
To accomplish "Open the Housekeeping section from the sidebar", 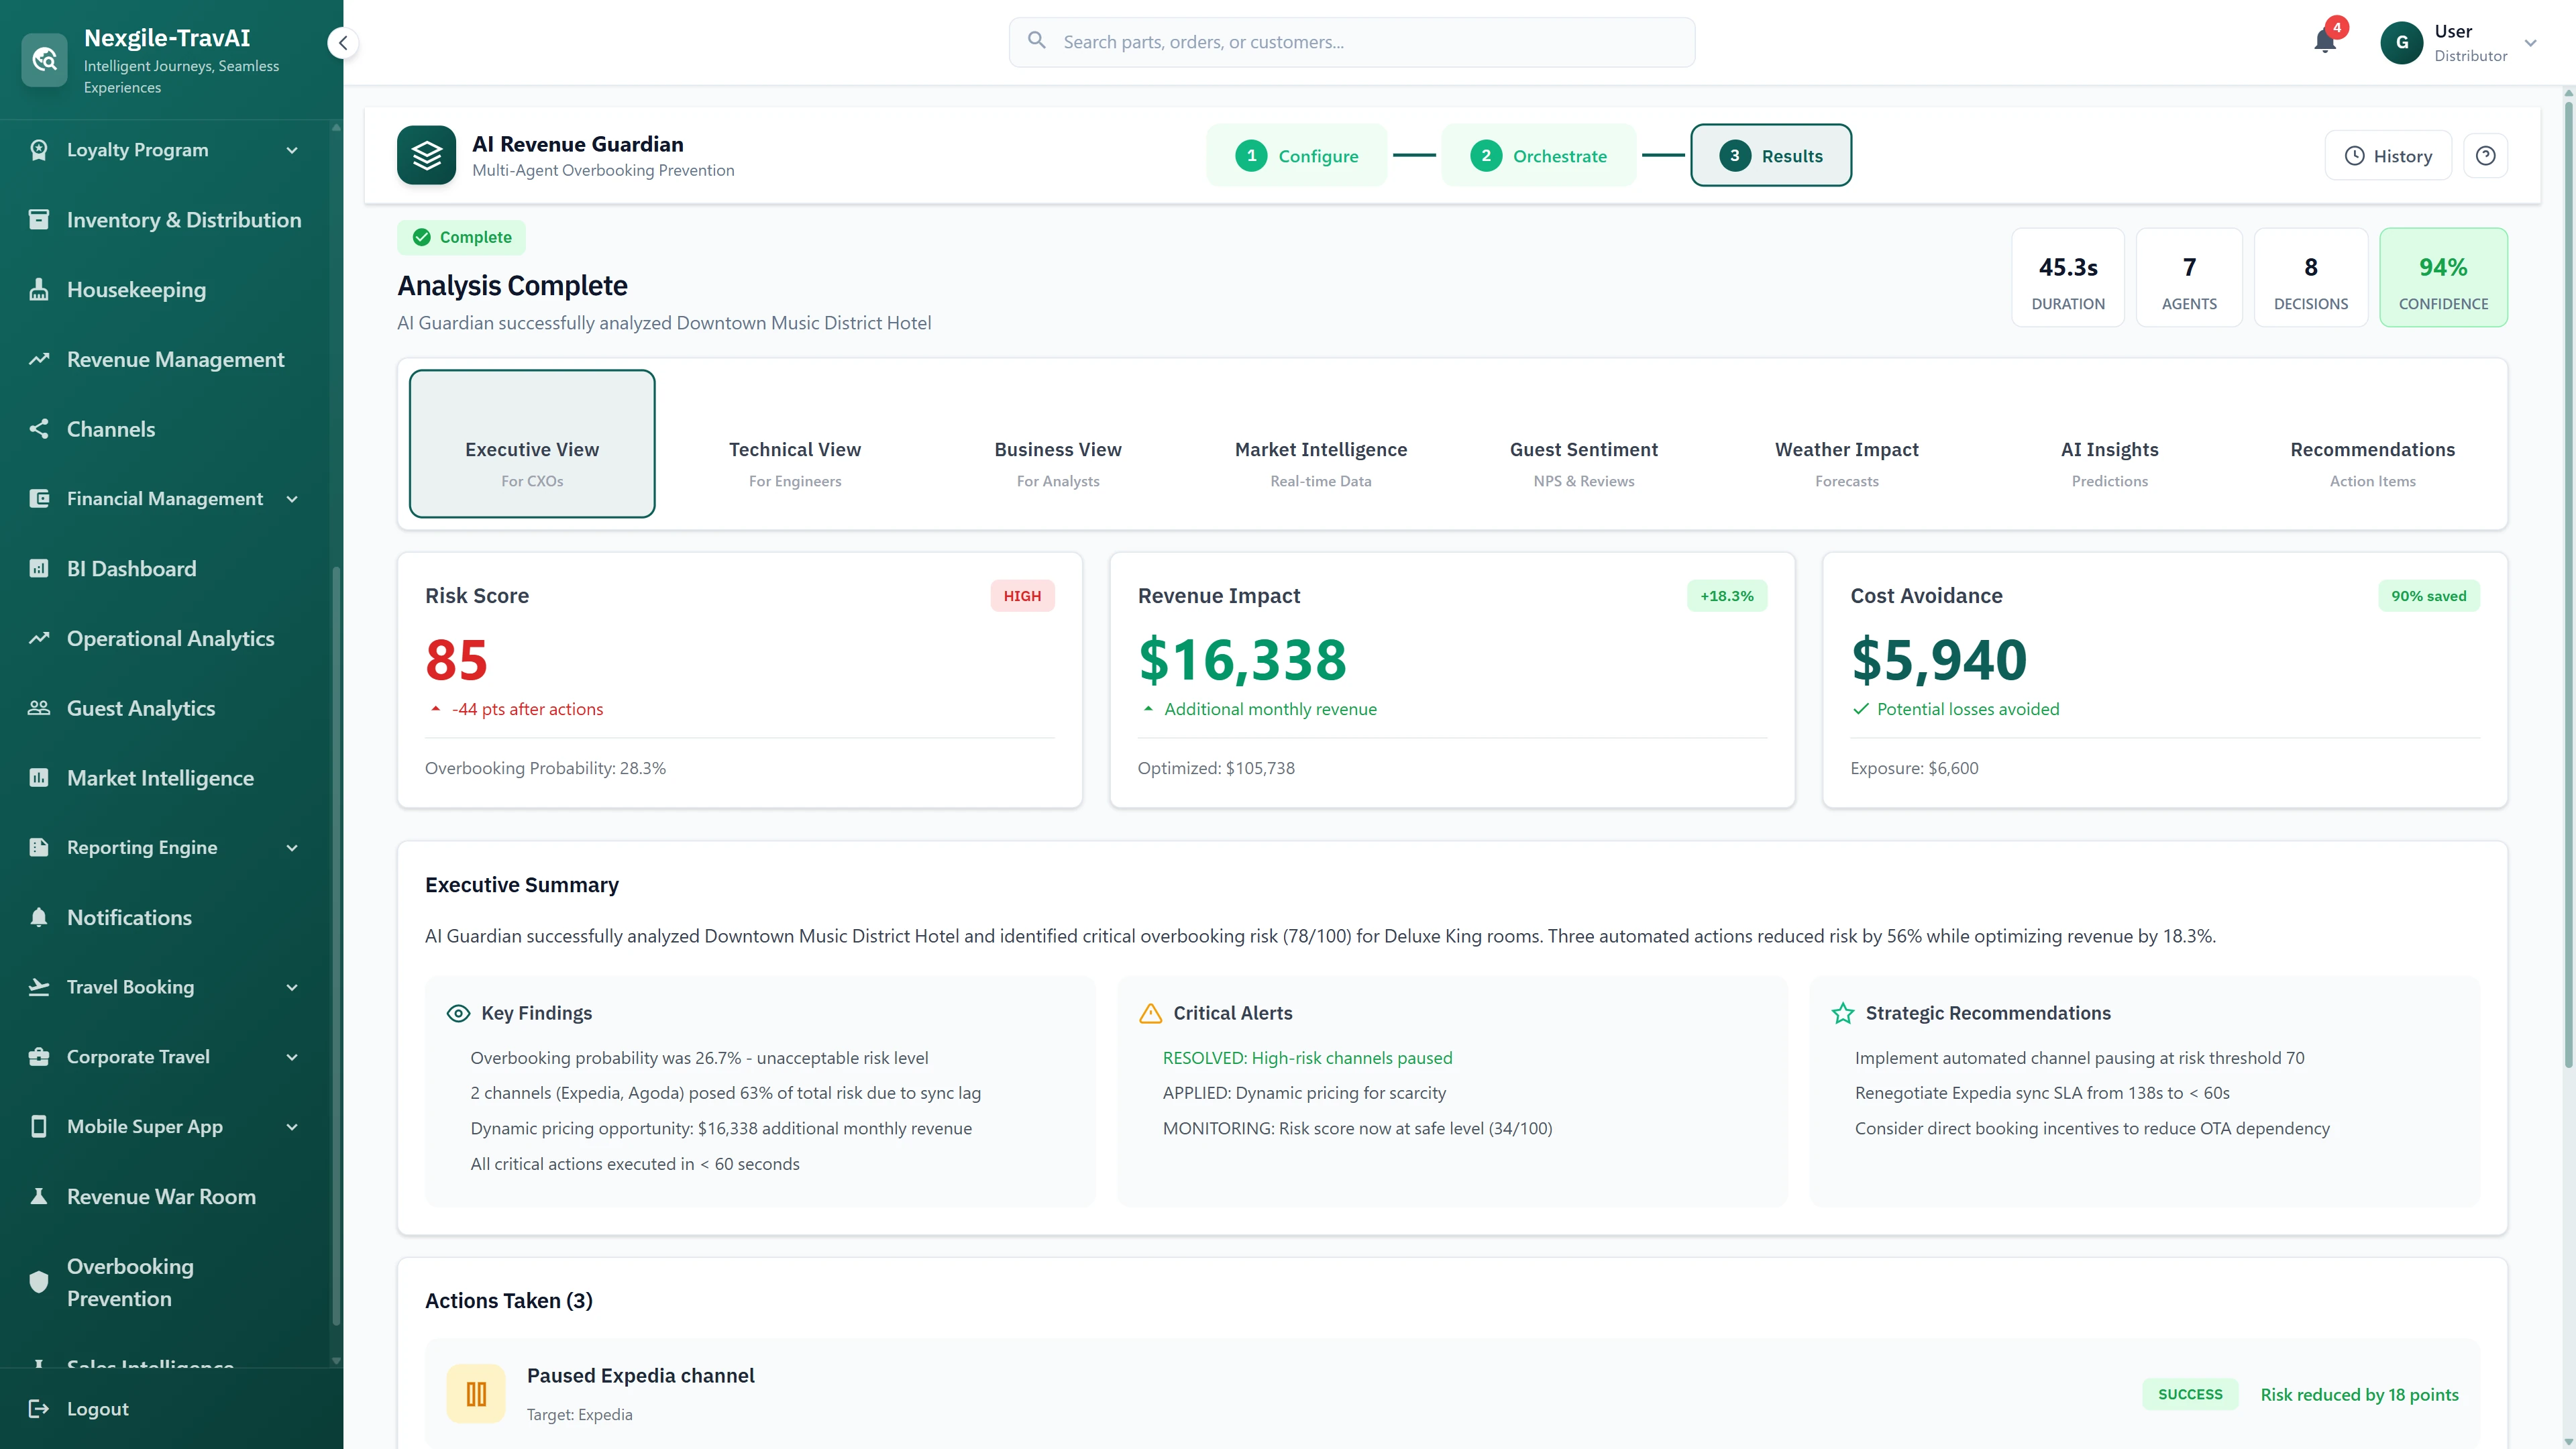I will [x=136, y=289].
